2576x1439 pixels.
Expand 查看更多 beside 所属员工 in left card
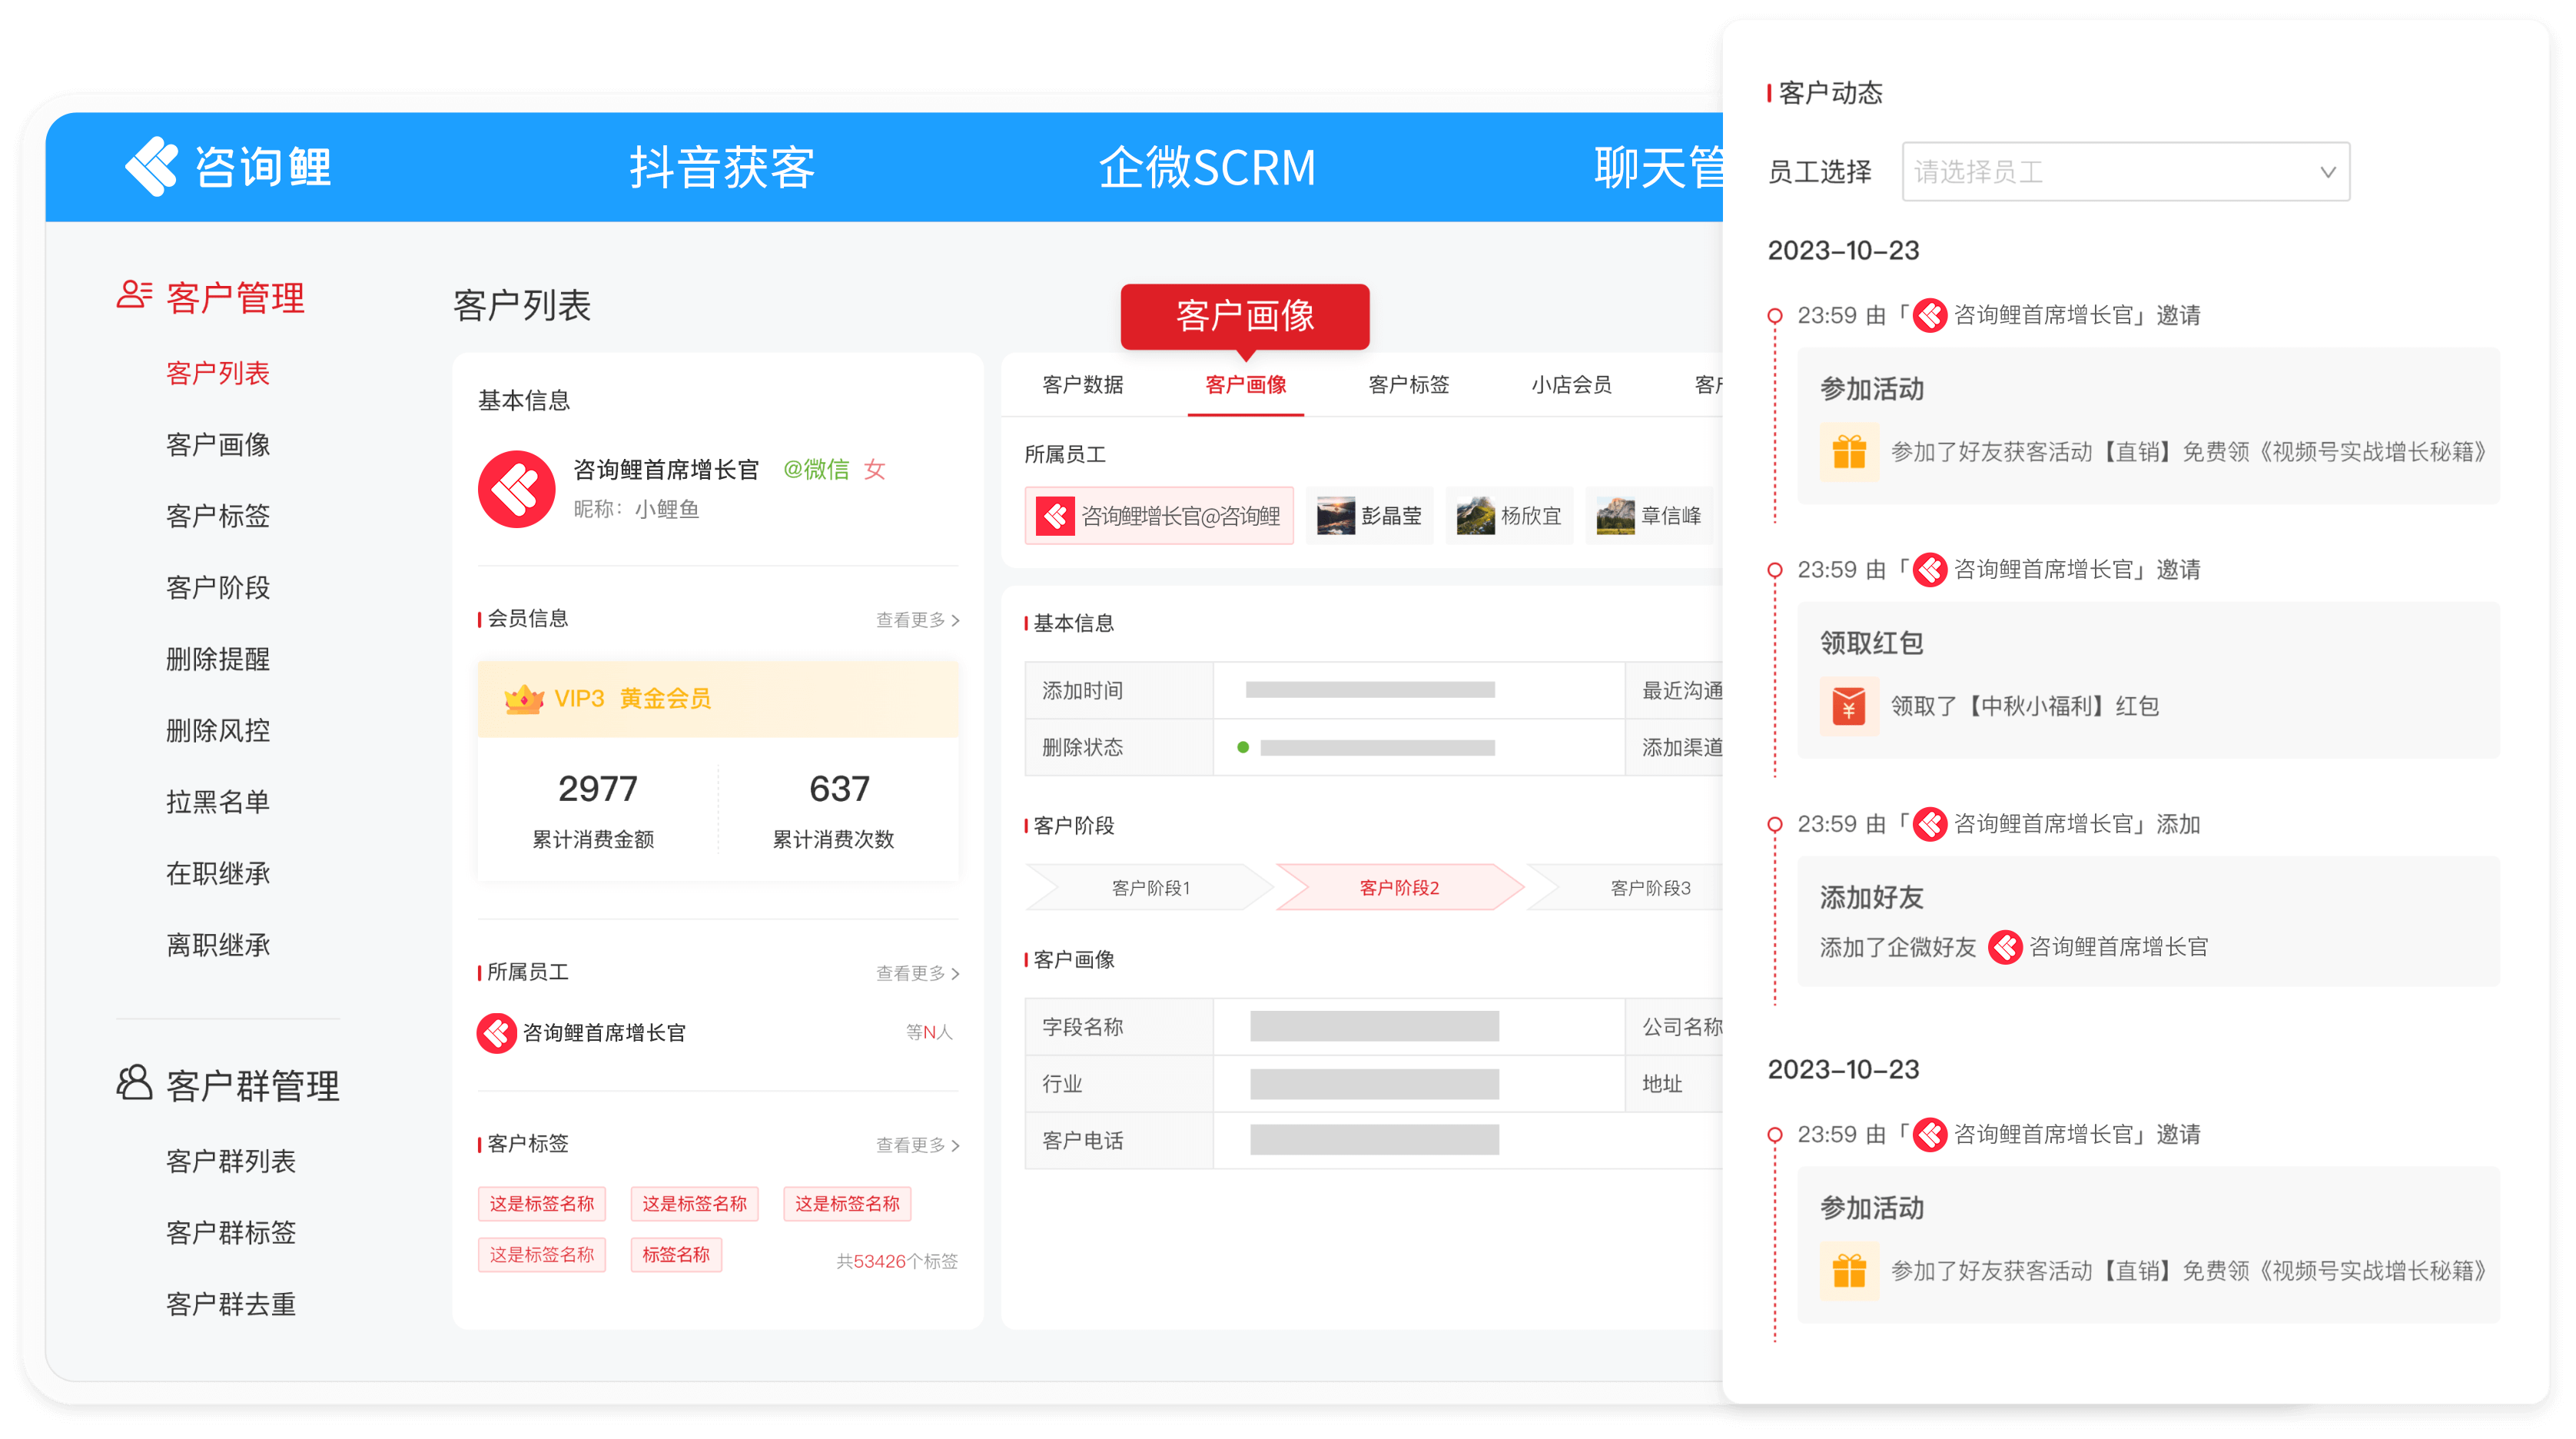(917, 973)
